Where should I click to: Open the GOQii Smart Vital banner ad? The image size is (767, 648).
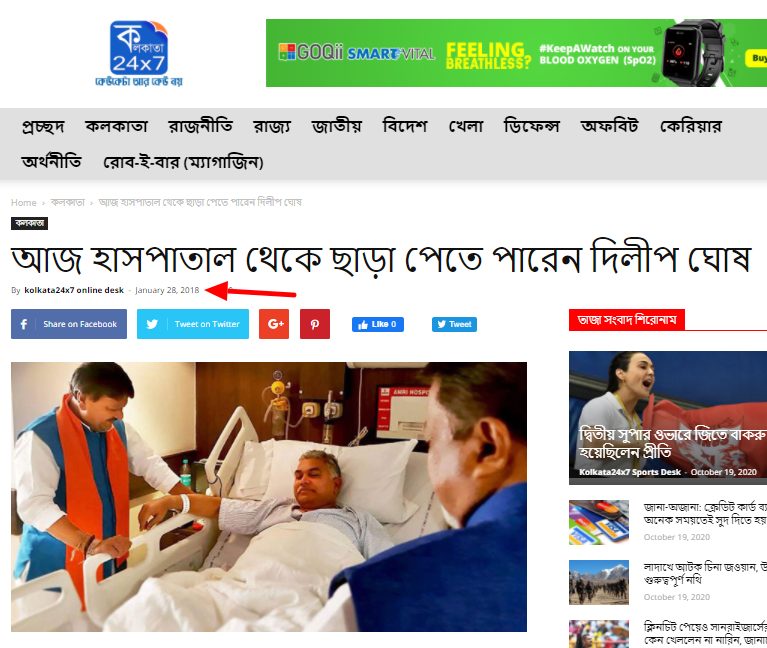click(x=517, y=53)
